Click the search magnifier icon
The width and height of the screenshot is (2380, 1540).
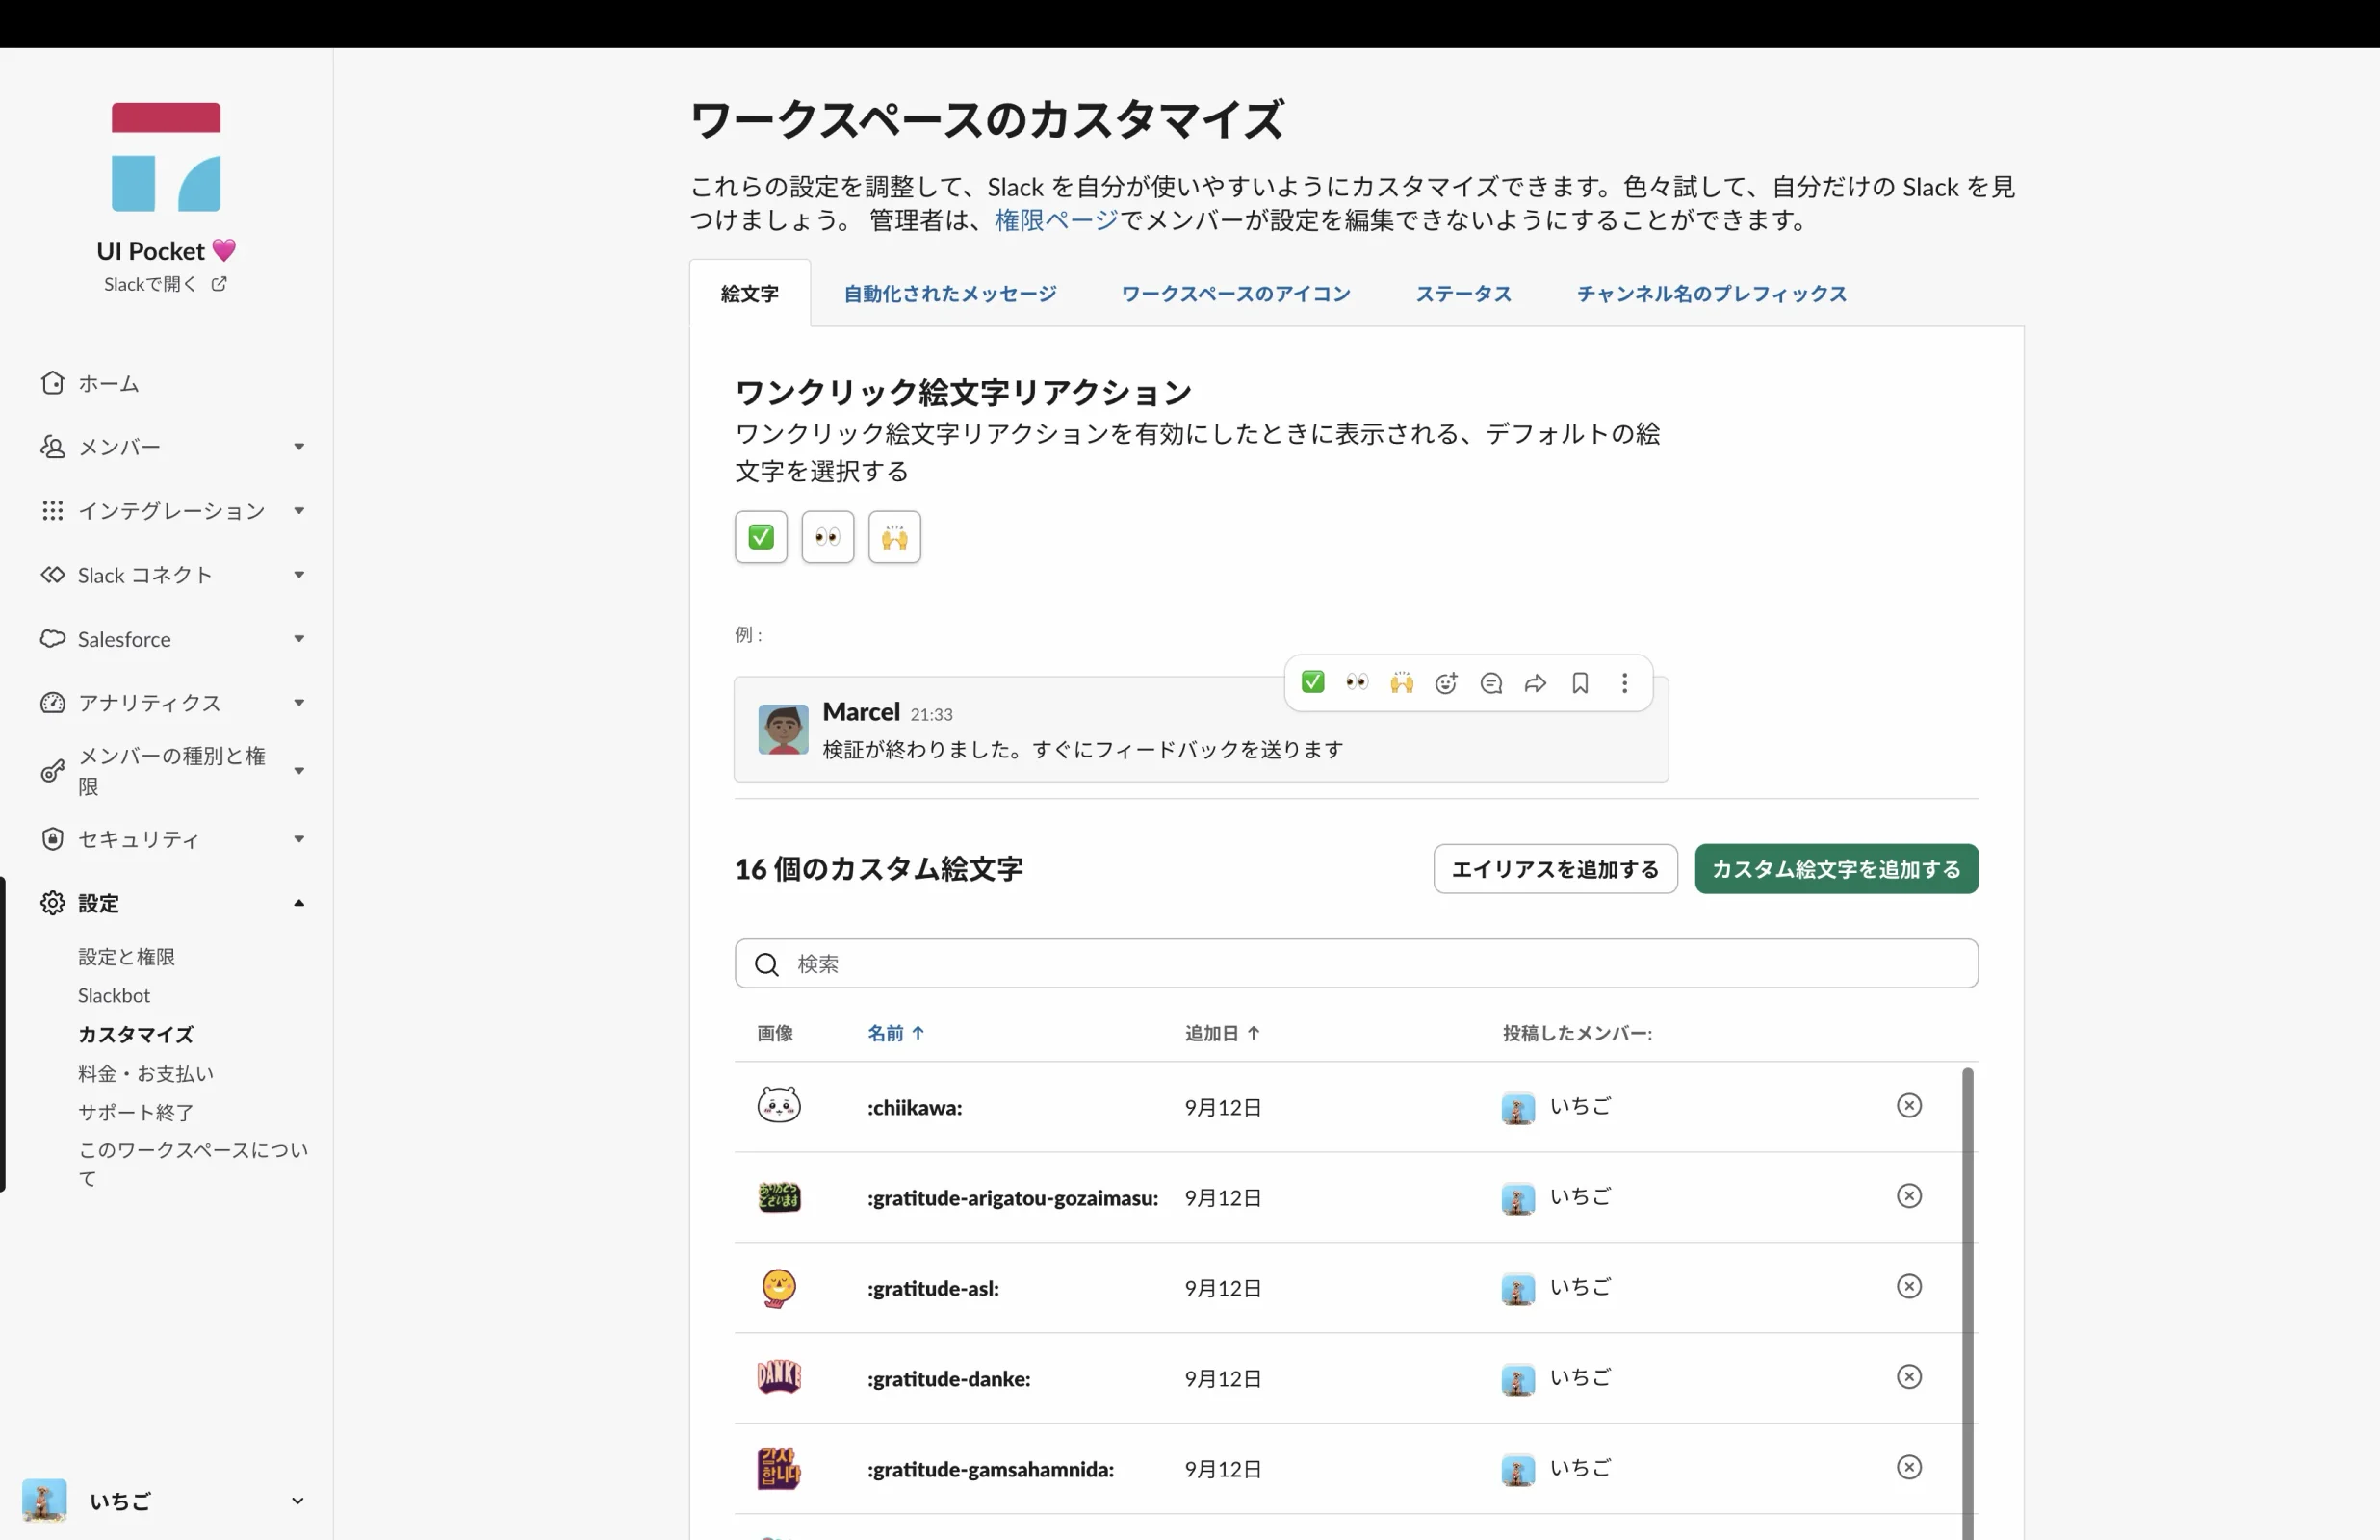767,964
